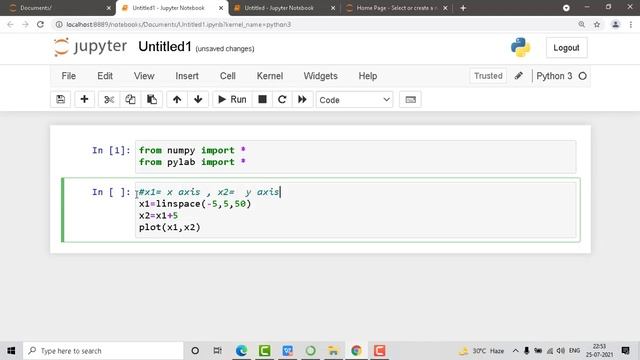The image size is (640, 360).
Task: Open the notification center icon
Action: pos(625,351)
